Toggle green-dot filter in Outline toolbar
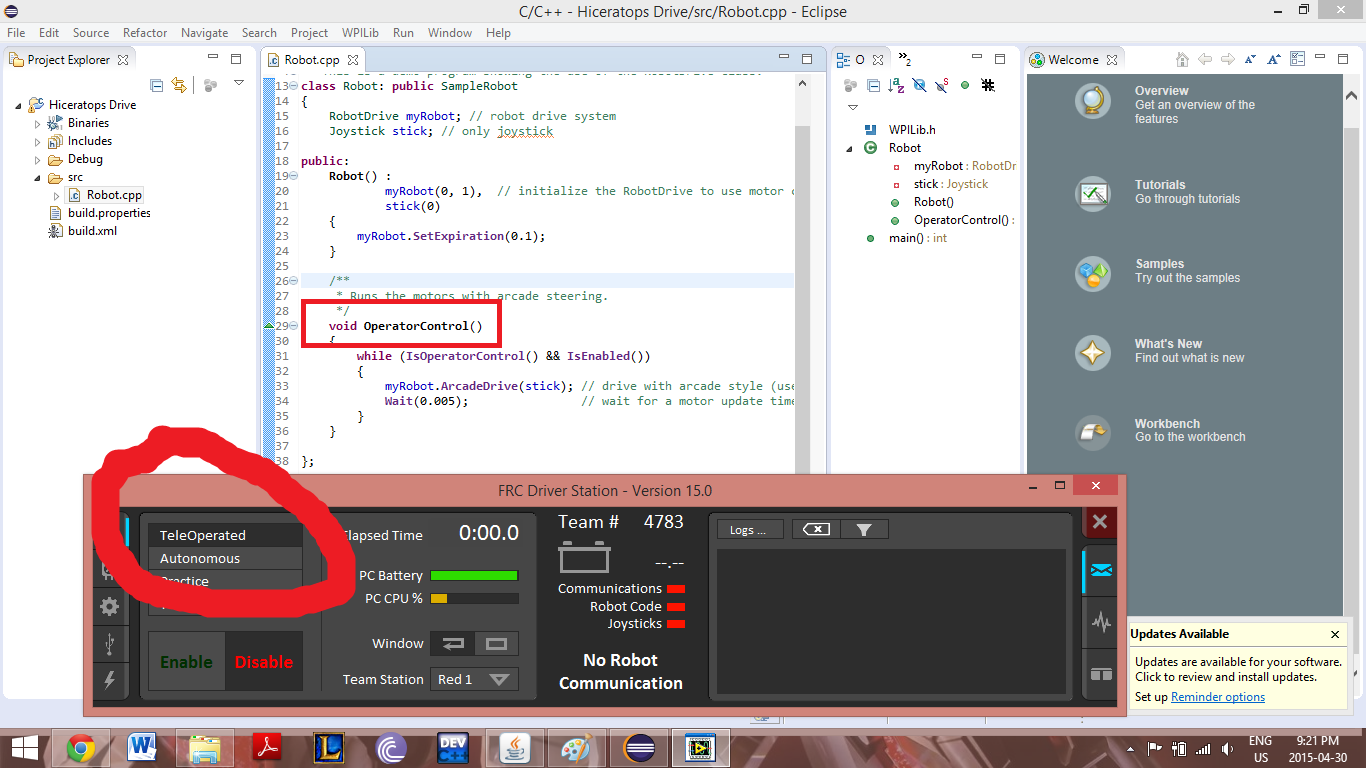The height and width of the screenshot is (768, 1366). point(965,85)
